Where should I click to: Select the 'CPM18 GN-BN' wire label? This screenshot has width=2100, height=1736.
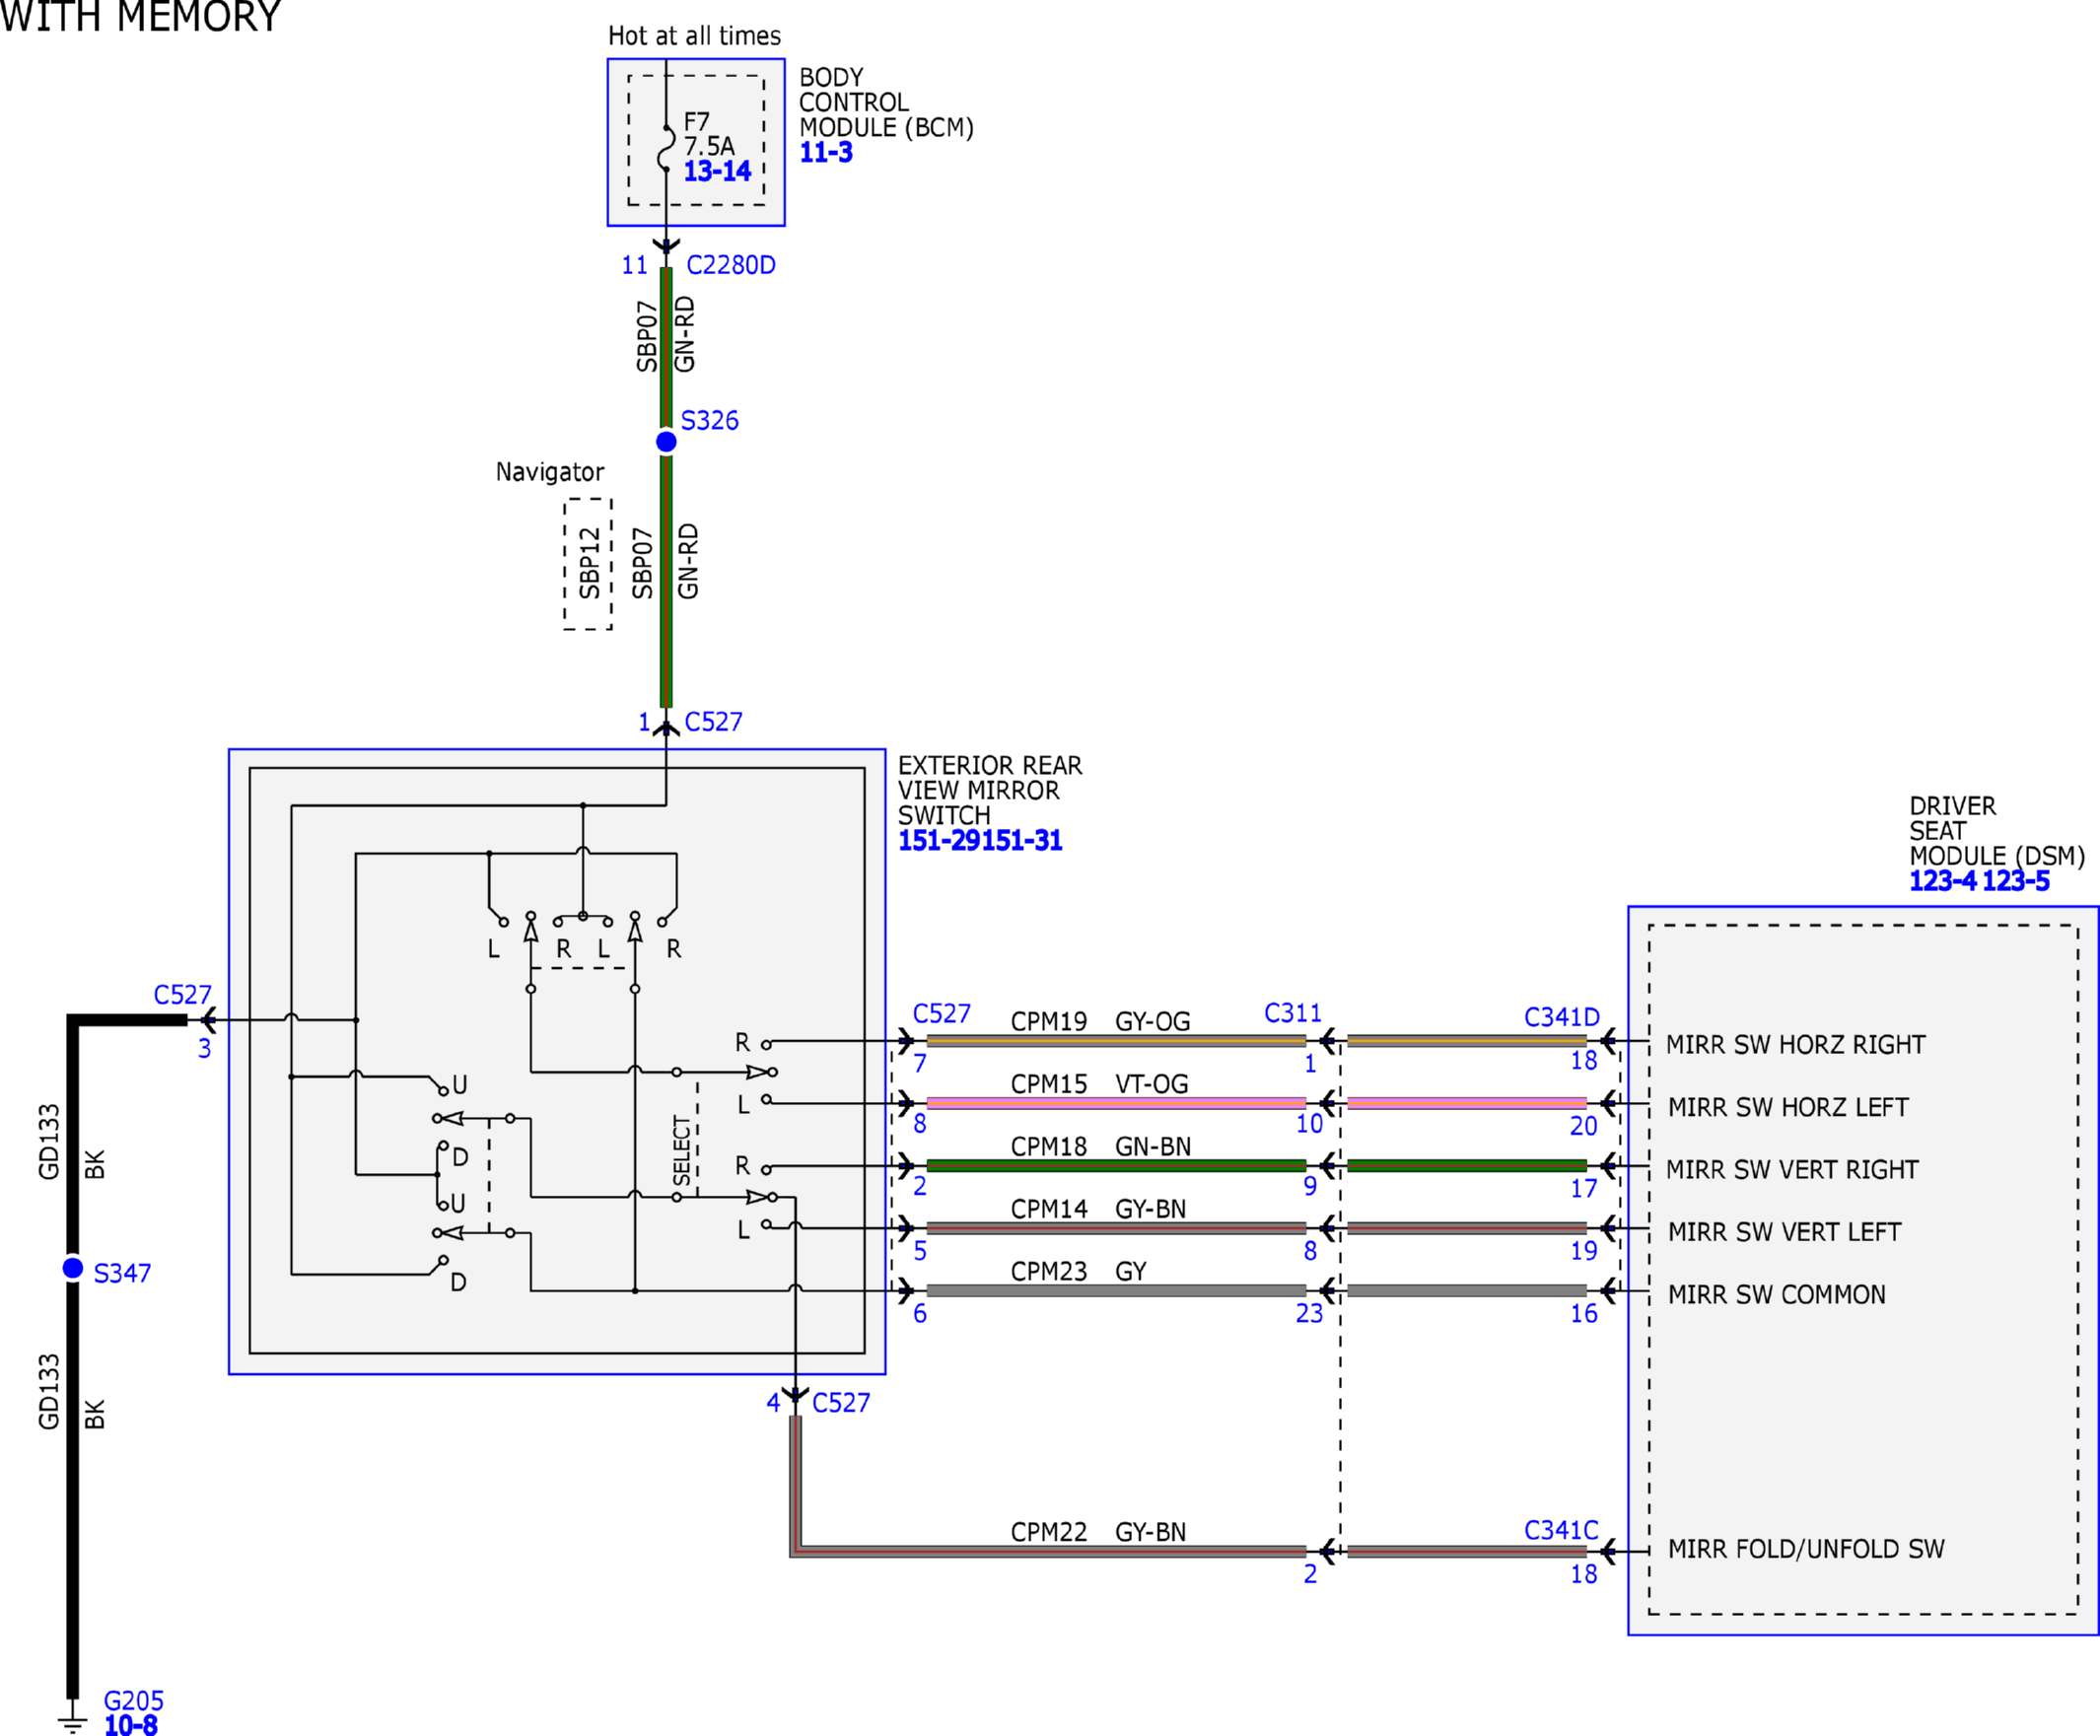pos(1101,1147)
